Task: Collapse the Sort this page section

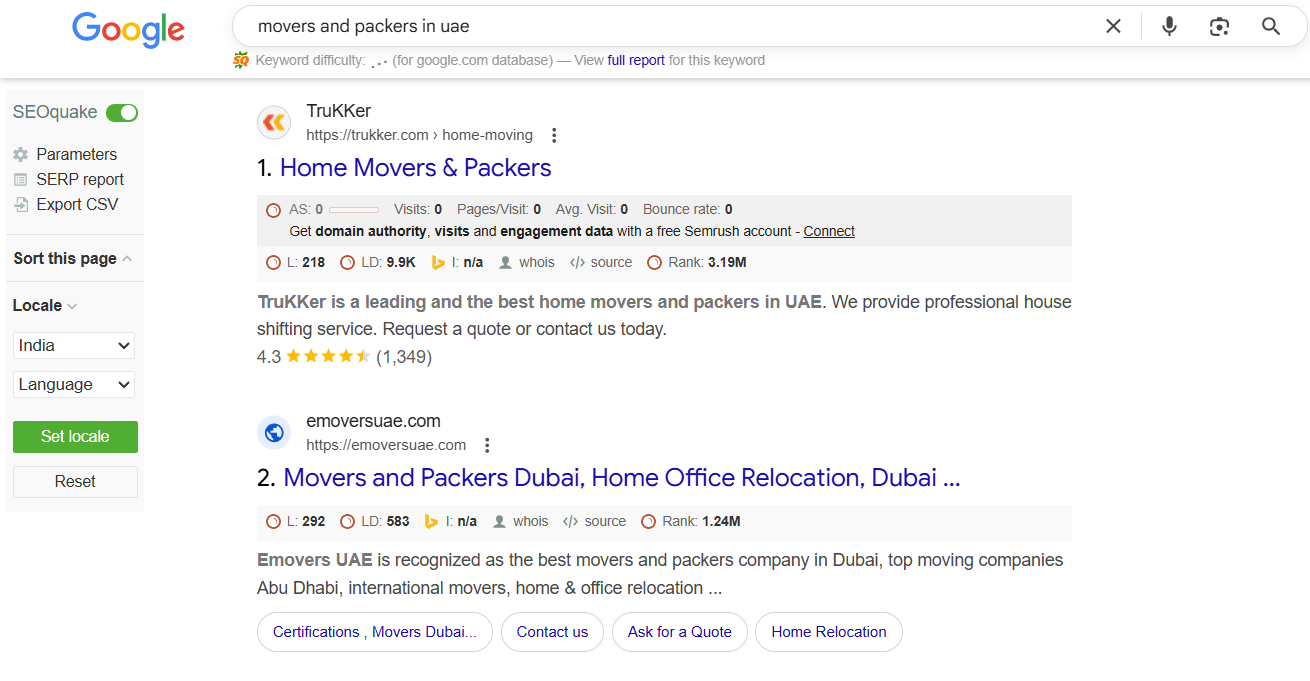Action: click(x=127, y=259)
